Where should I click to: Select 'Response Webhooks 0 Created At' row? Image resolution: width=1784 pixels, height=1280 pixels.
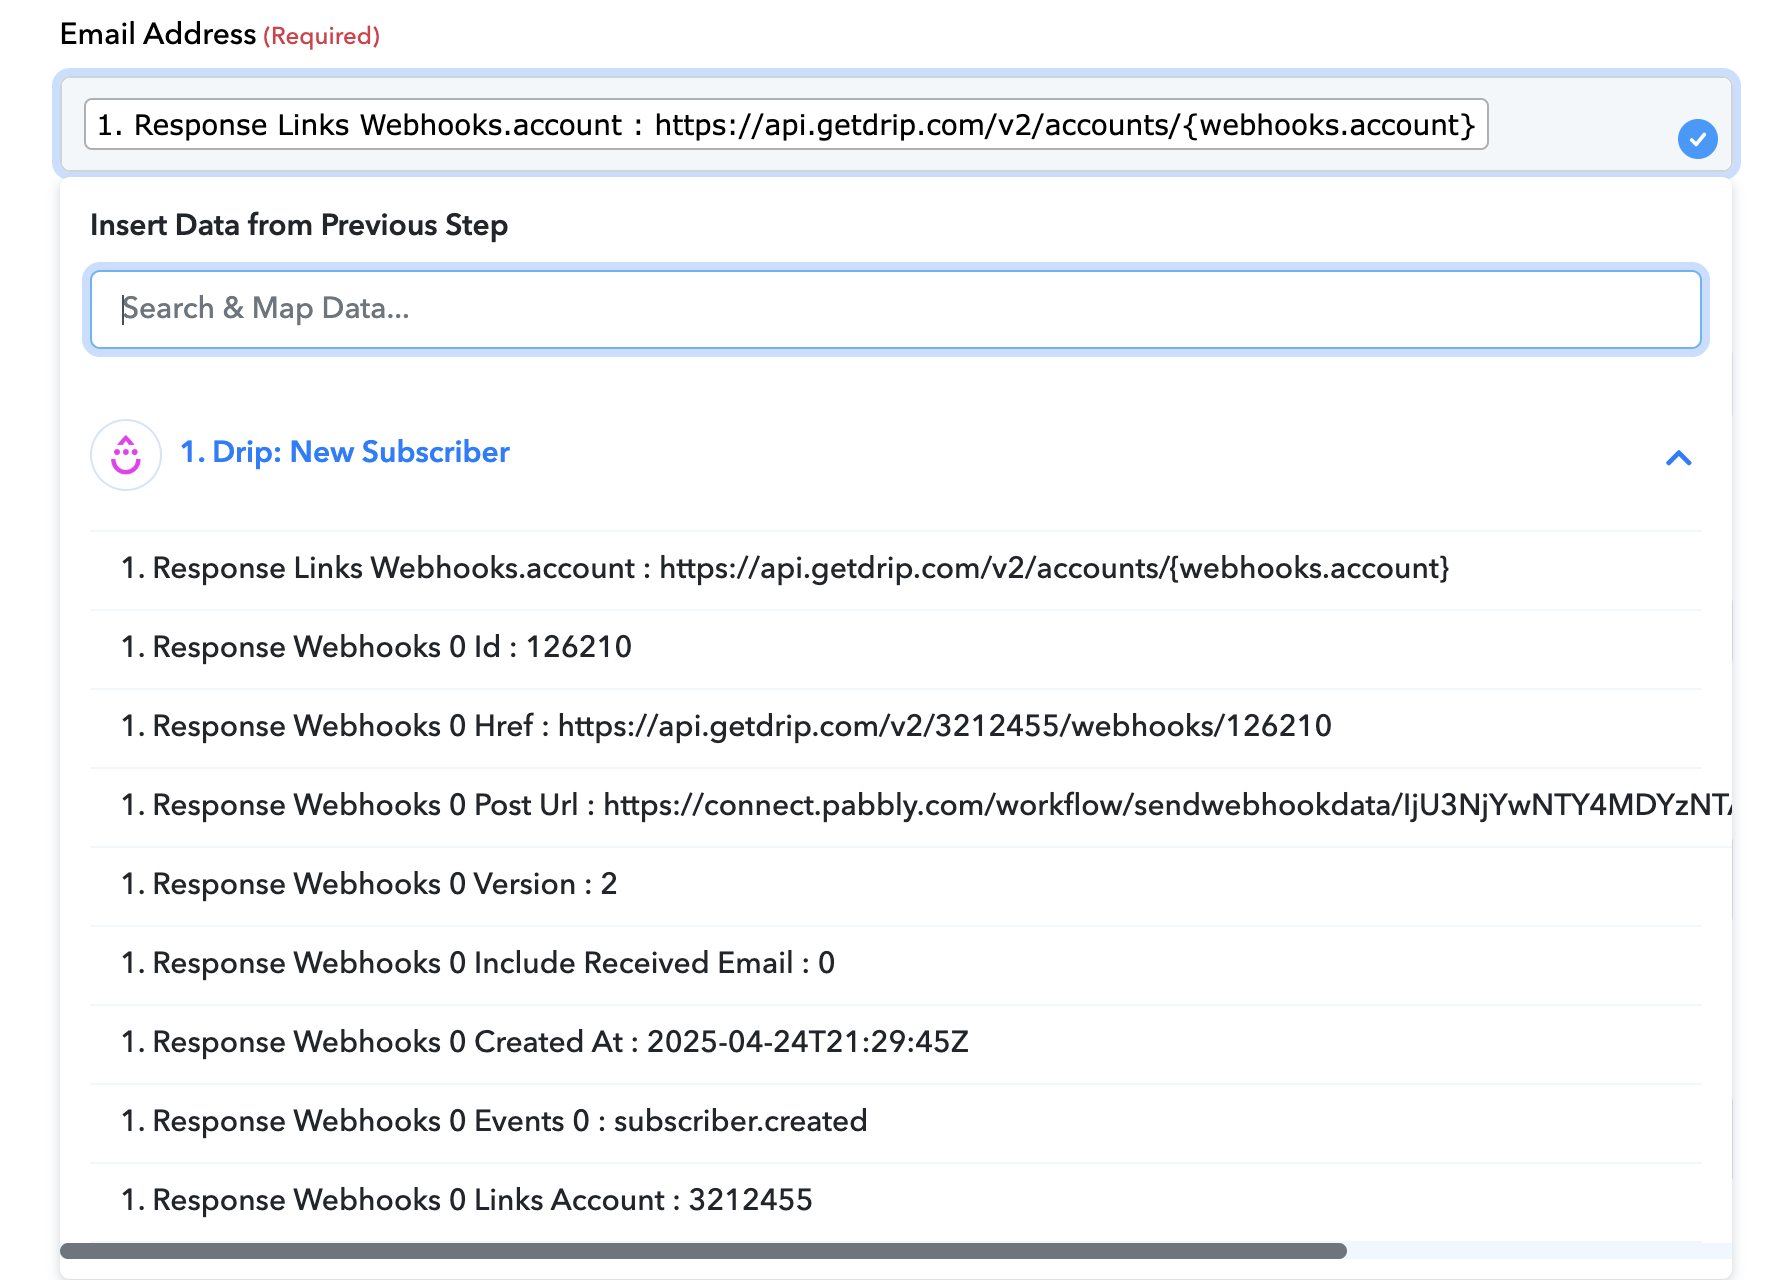click(896, 1043)
